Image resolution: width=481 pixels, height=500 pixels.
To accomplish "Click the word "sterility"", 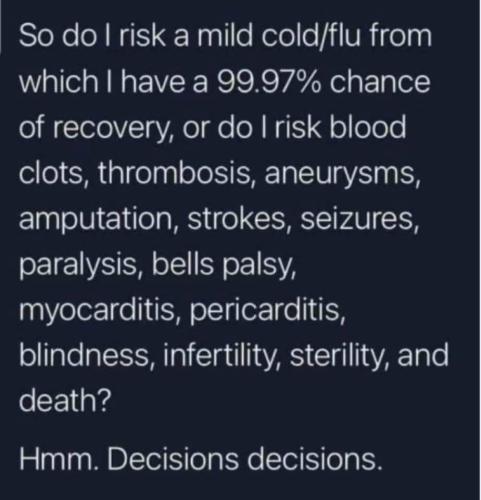I will click(336, 355).
